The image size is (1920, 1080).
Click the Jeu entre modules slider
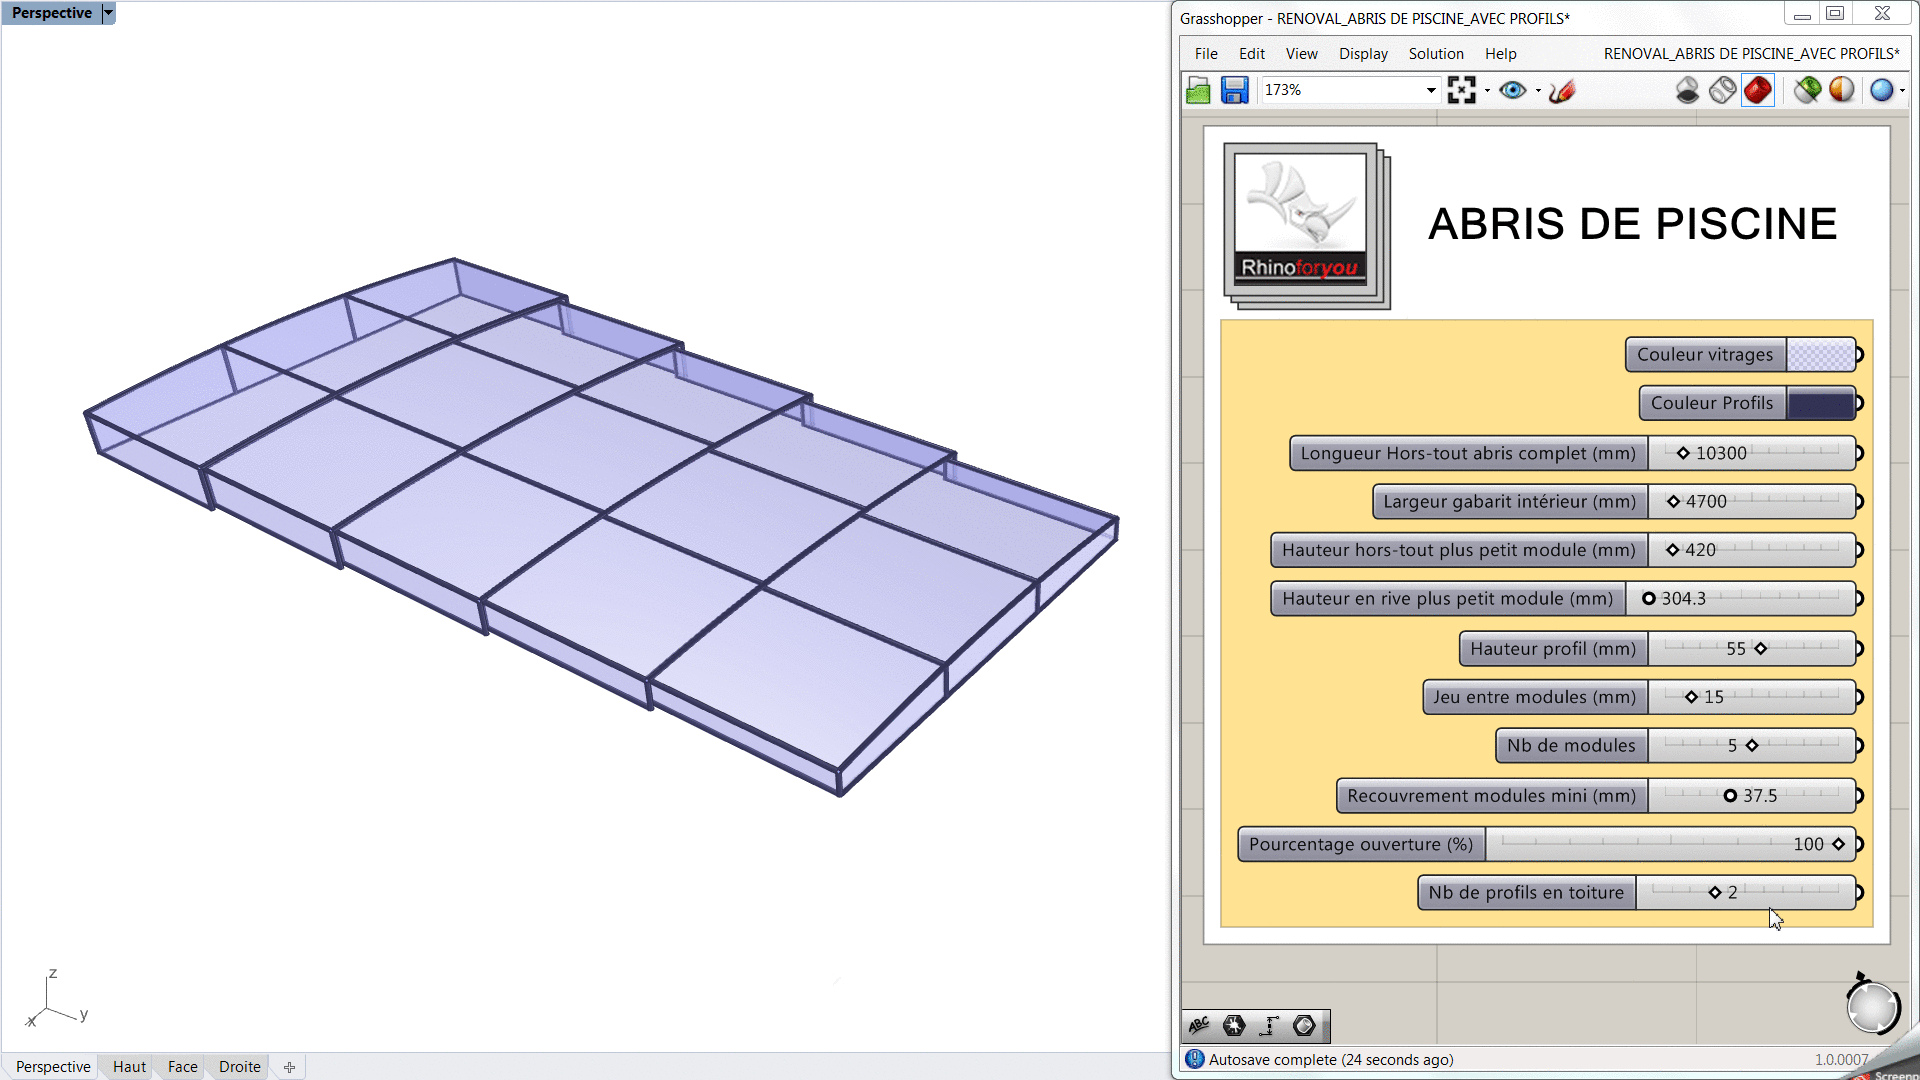[1751, 697]
